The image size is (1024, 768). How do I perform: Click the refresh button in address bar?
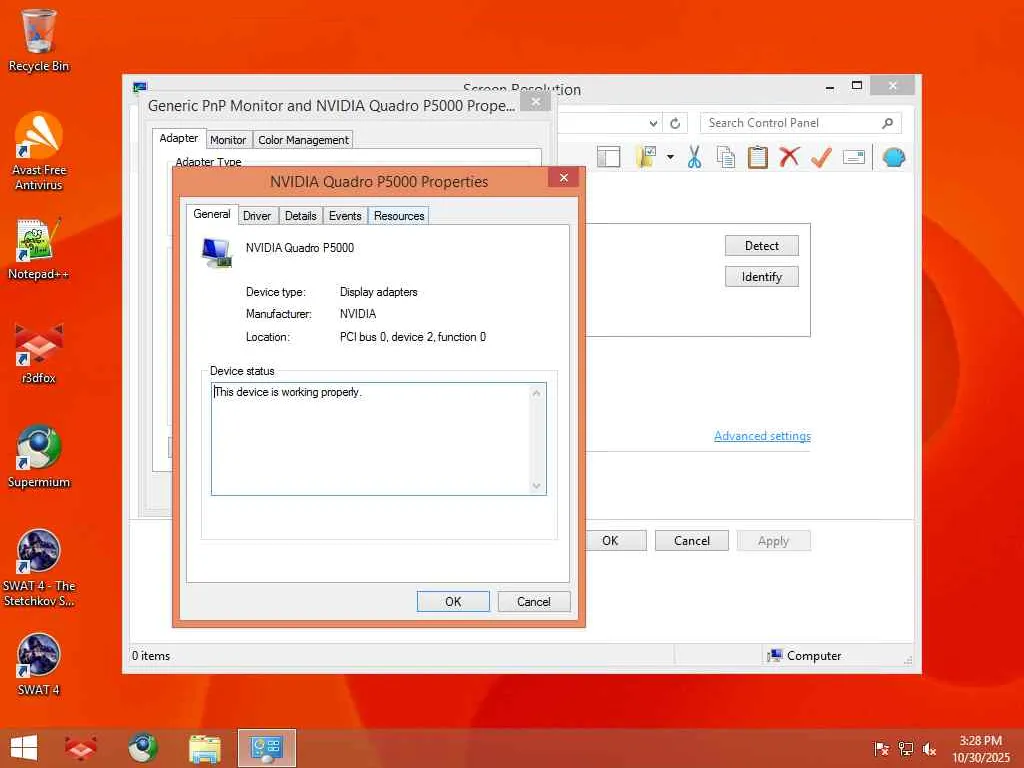click(x=675, y=123)
